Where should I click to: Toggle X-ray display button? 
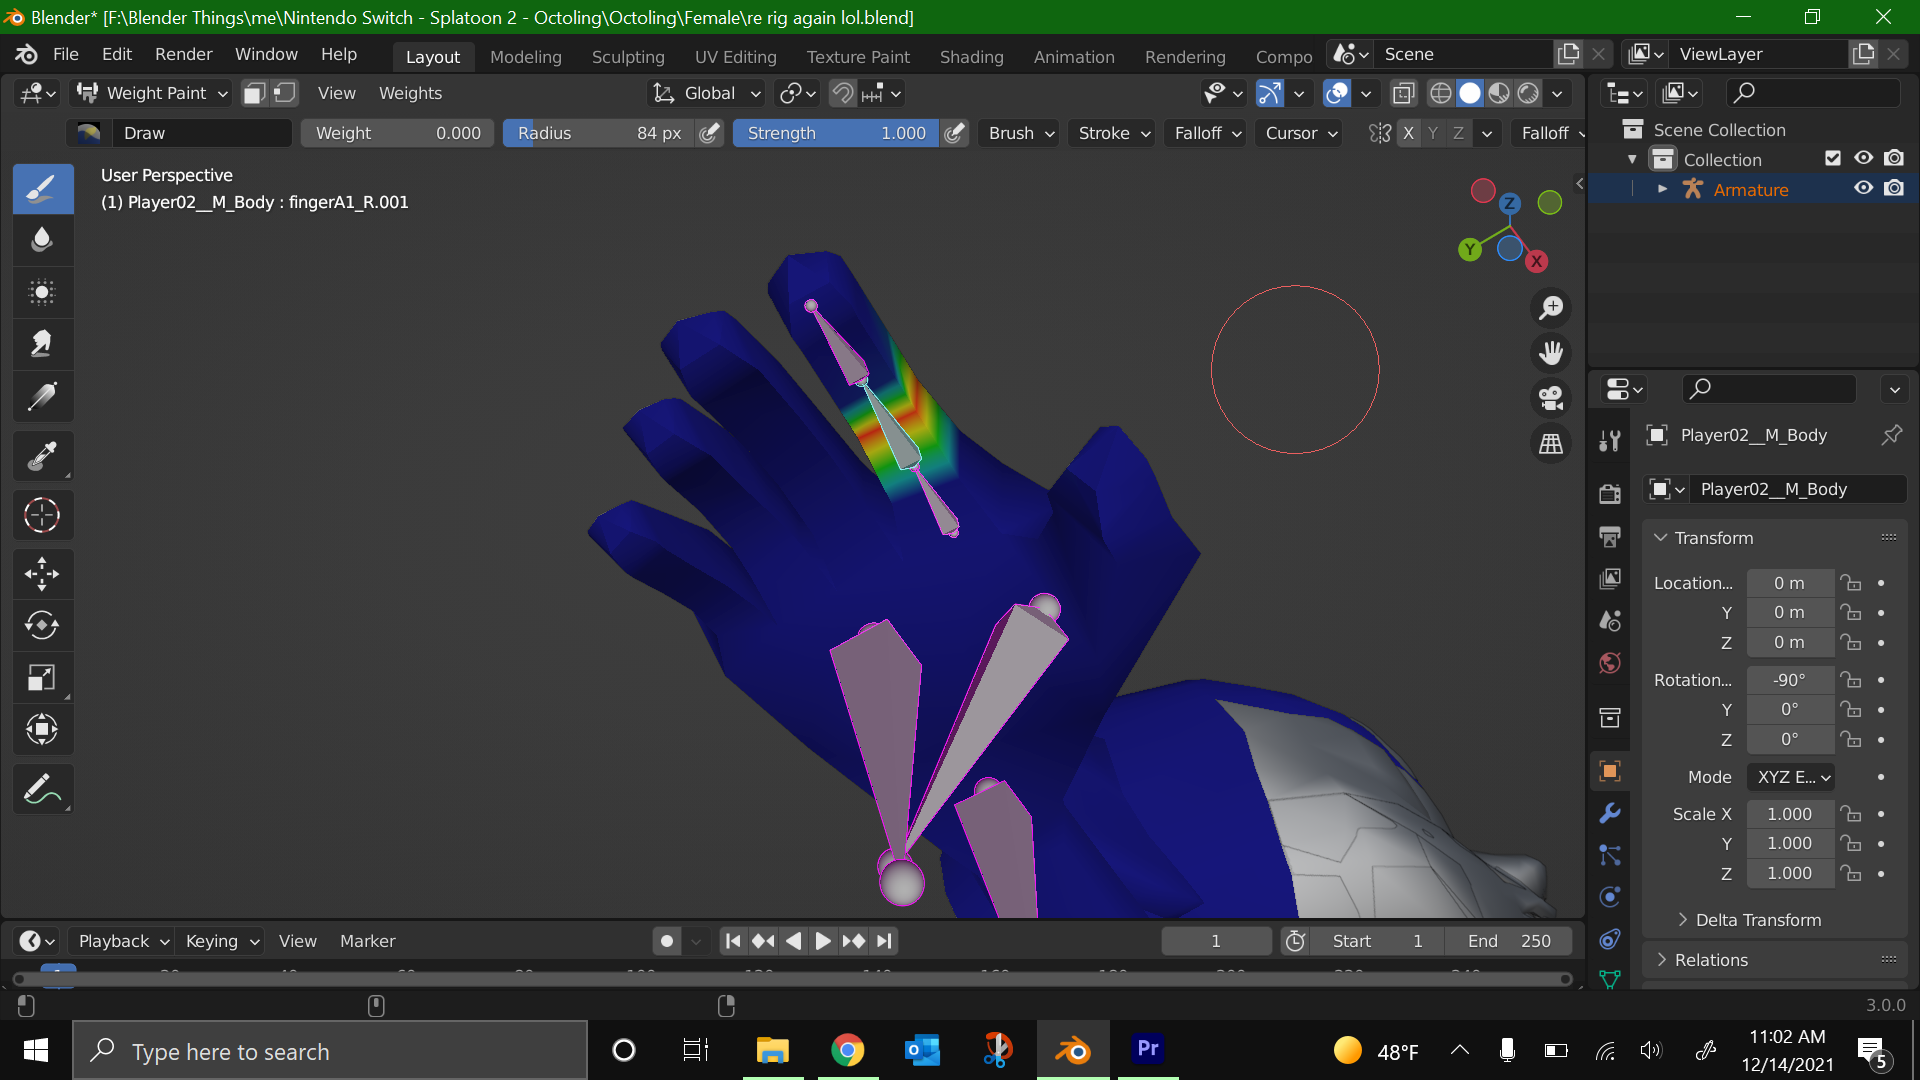(x=1404, y=93)
